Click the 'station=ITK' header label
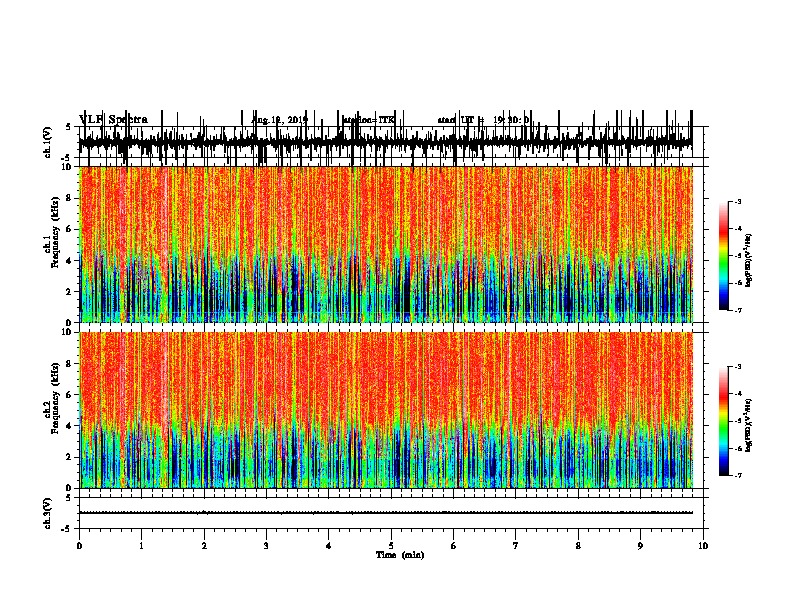 point(368,120)
